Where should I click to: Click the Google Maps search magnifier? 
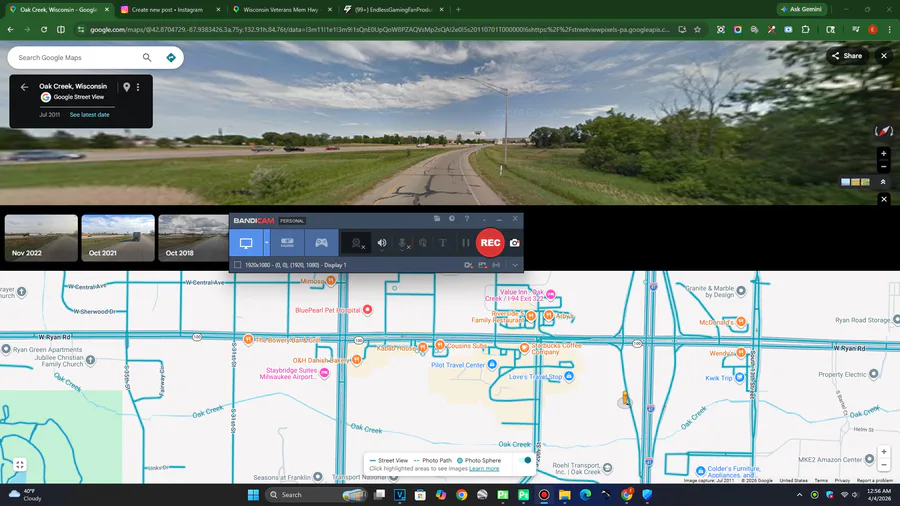tap(147, 57)
